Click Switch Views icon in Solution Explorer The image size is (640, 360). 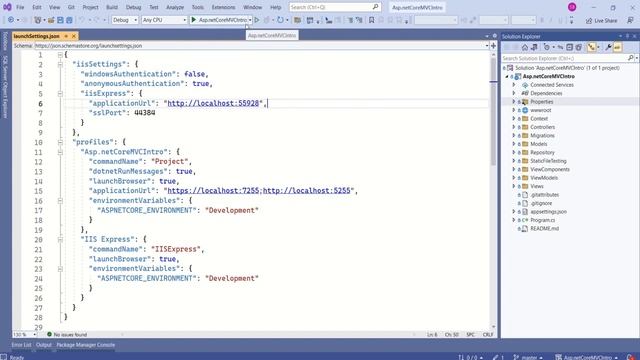tap(534, 47)
